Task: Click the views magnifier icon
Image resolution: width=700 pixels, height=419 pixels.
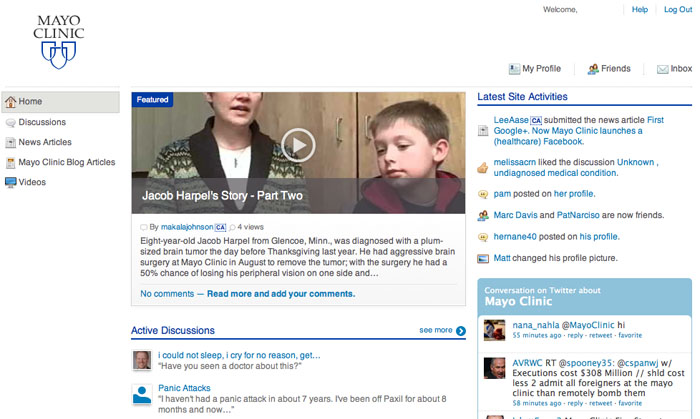Action: click(x=232, y=228)
